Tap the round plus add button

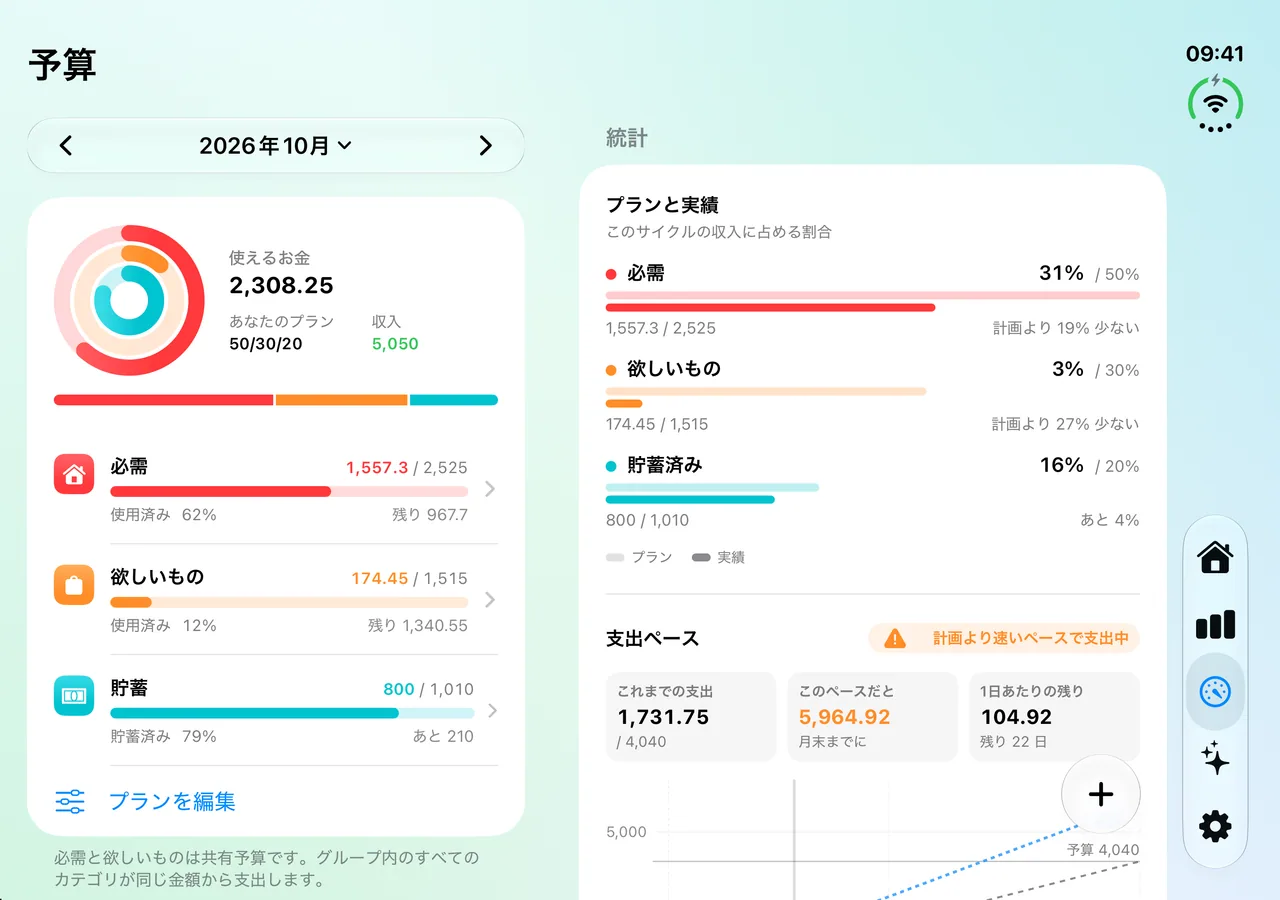tap(1101, 795)
